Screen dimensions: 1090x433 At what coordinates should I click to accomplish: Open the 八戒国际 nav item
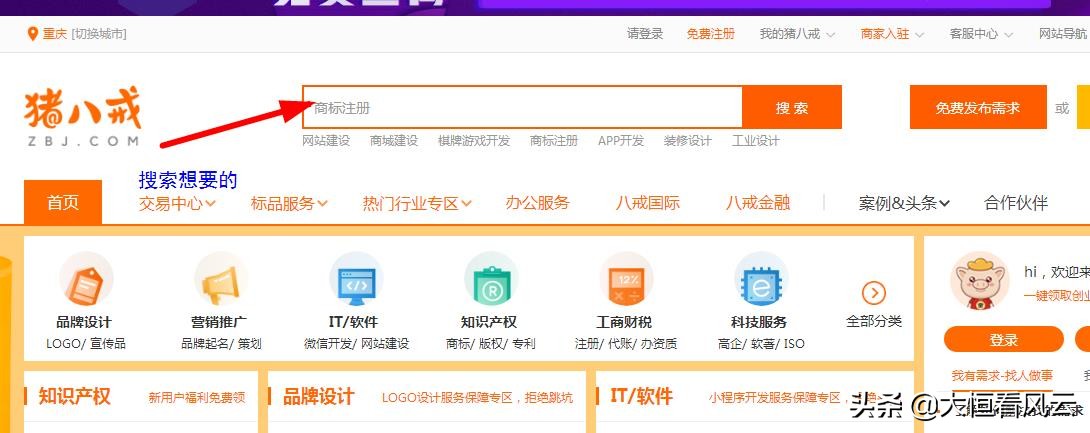(647, 203)
